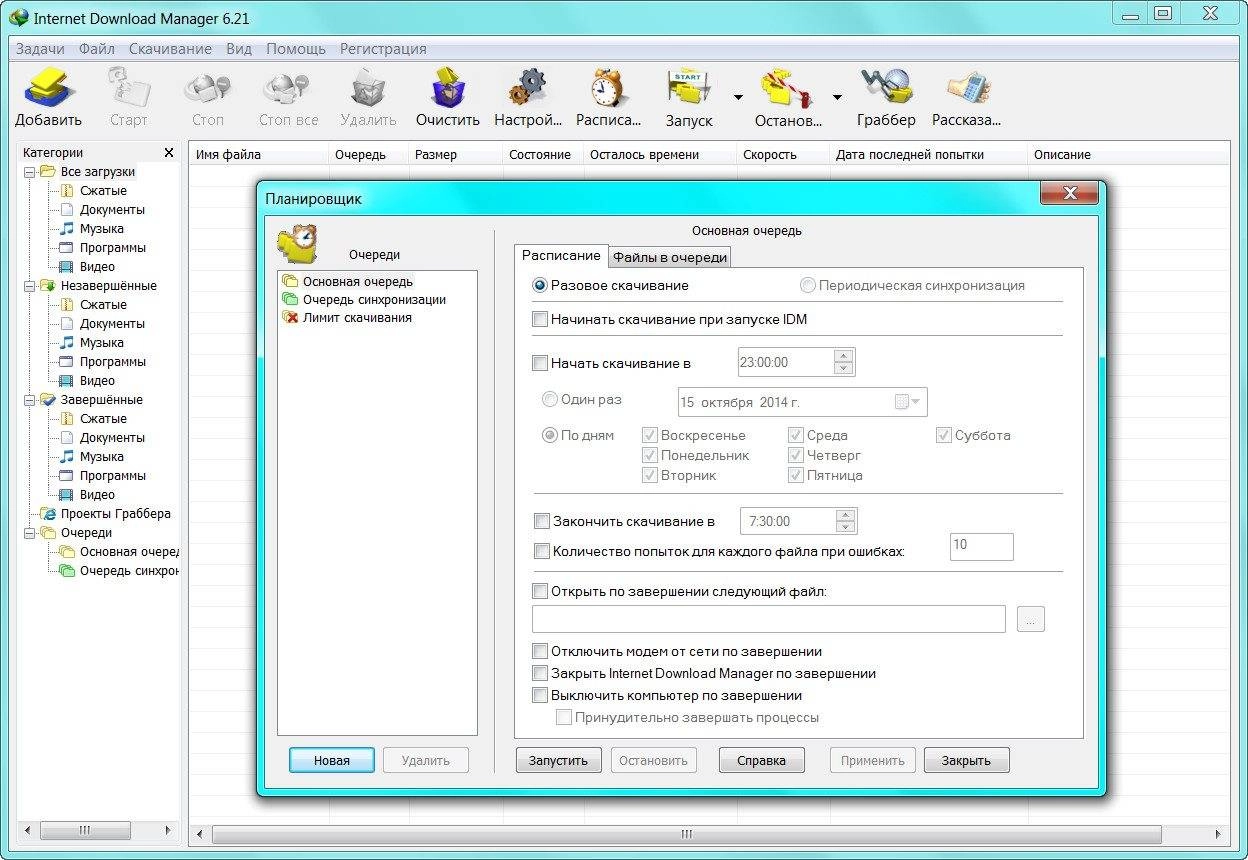Select Разовое скачивание radio button
Viewport: 1248px width, 860px height.
coord(540,285)
